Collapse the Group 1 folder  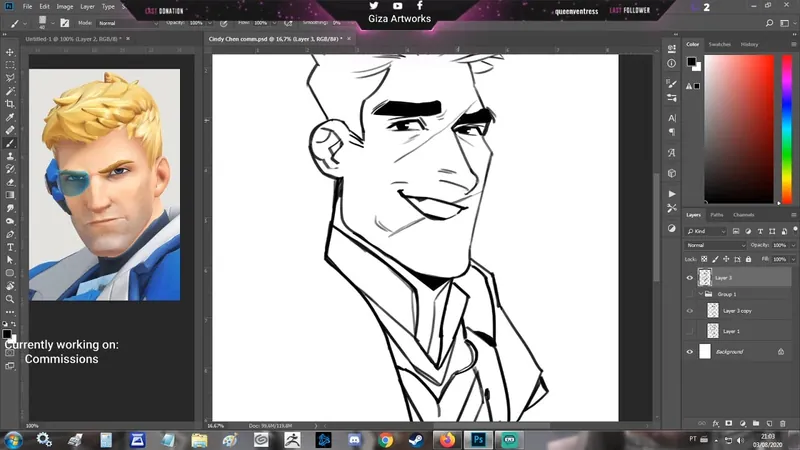tap(701, 294)
